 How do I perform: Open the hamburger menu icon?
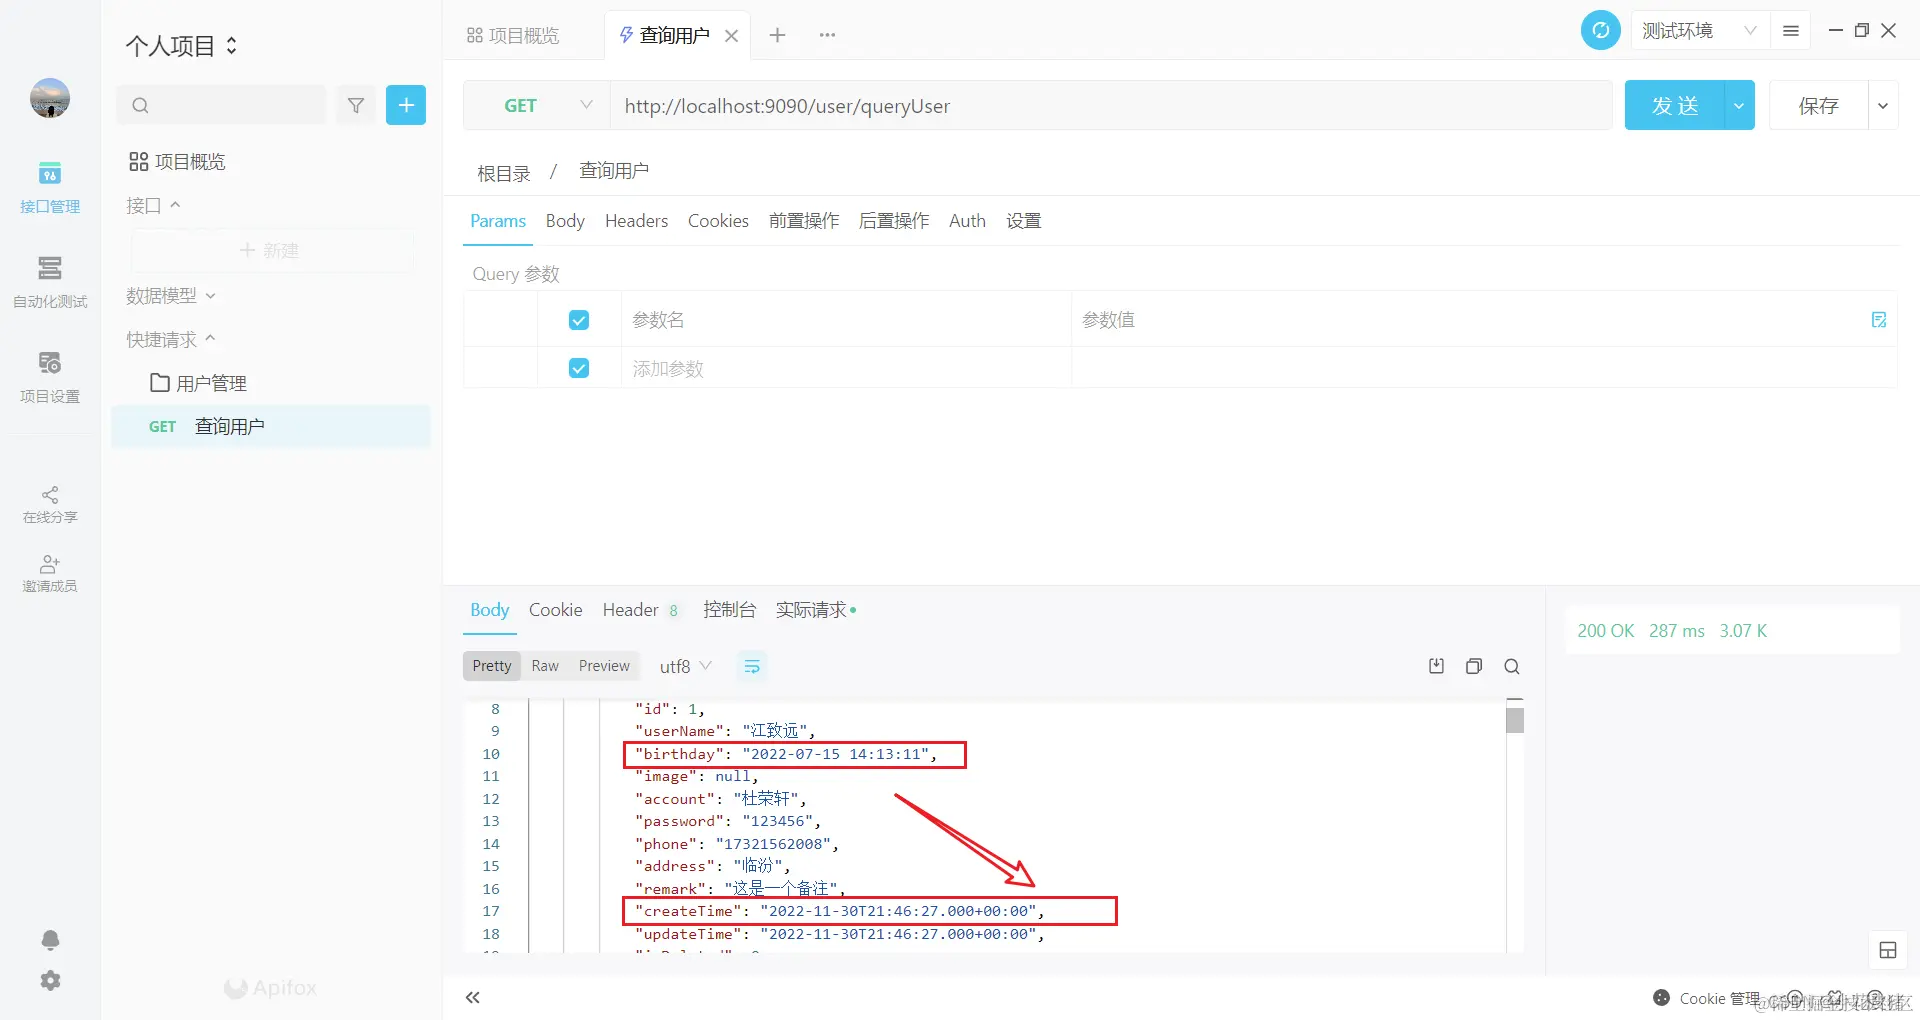[1791, 31]
